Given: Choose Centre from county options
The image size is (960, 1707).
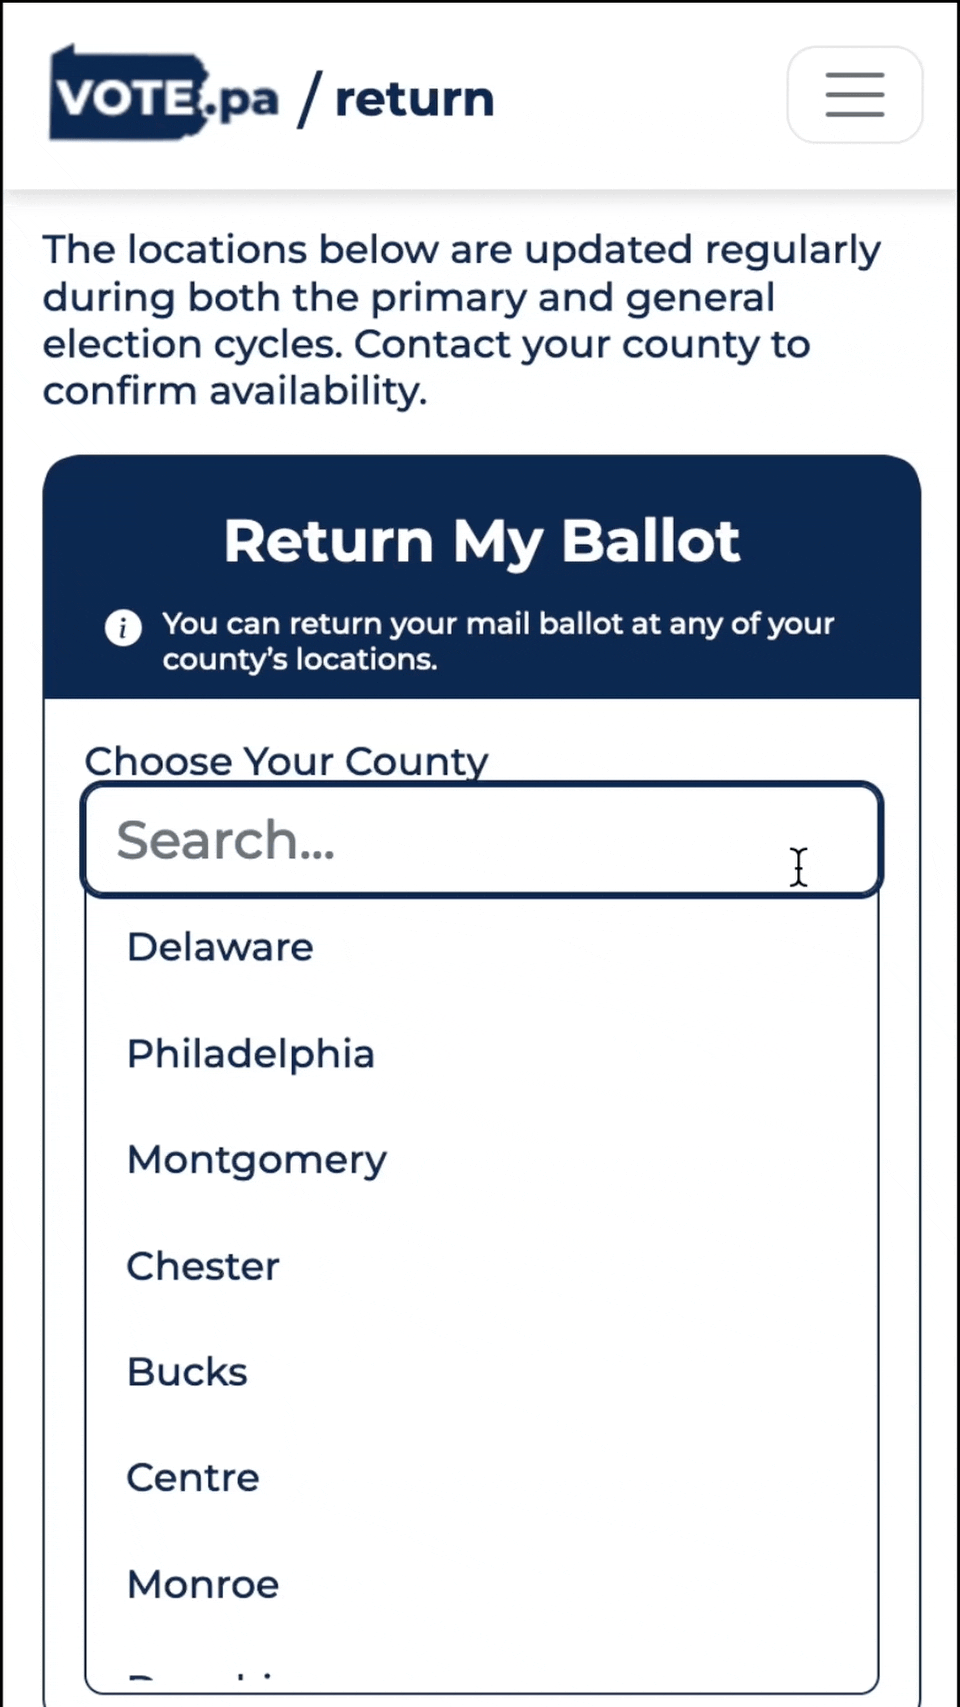Looking at the screenshot, I should (x=482, y=1478).
